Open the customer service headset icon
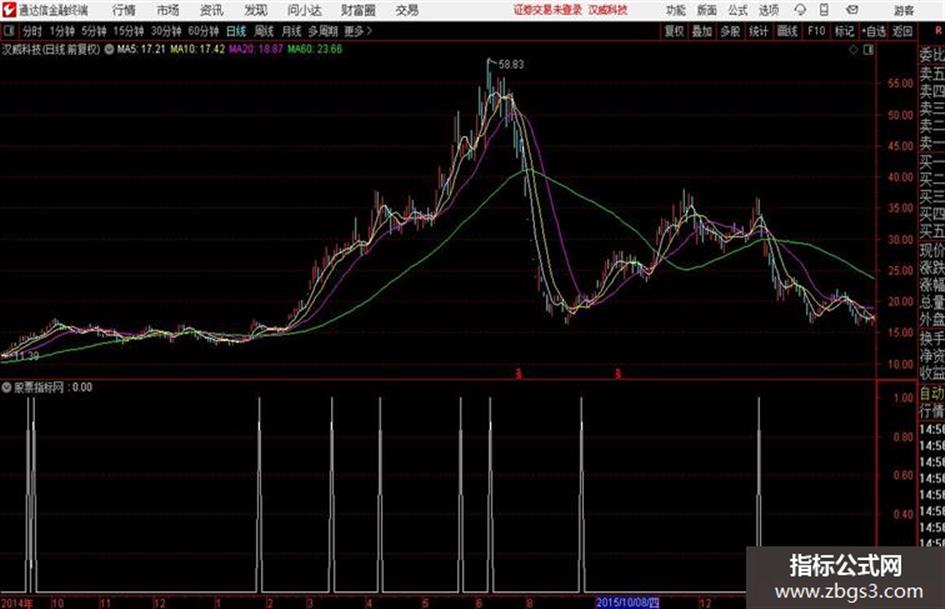Screen dimensions: 945x609 [800, 10]
